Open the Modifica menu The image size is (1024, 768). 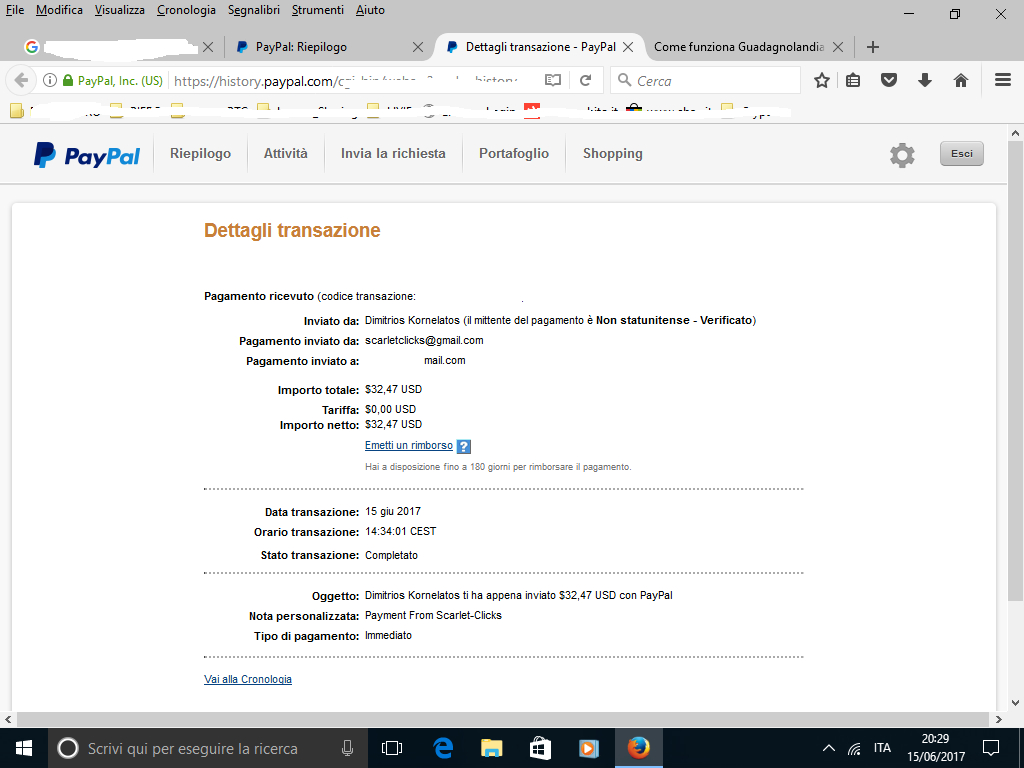pos(59,10)
